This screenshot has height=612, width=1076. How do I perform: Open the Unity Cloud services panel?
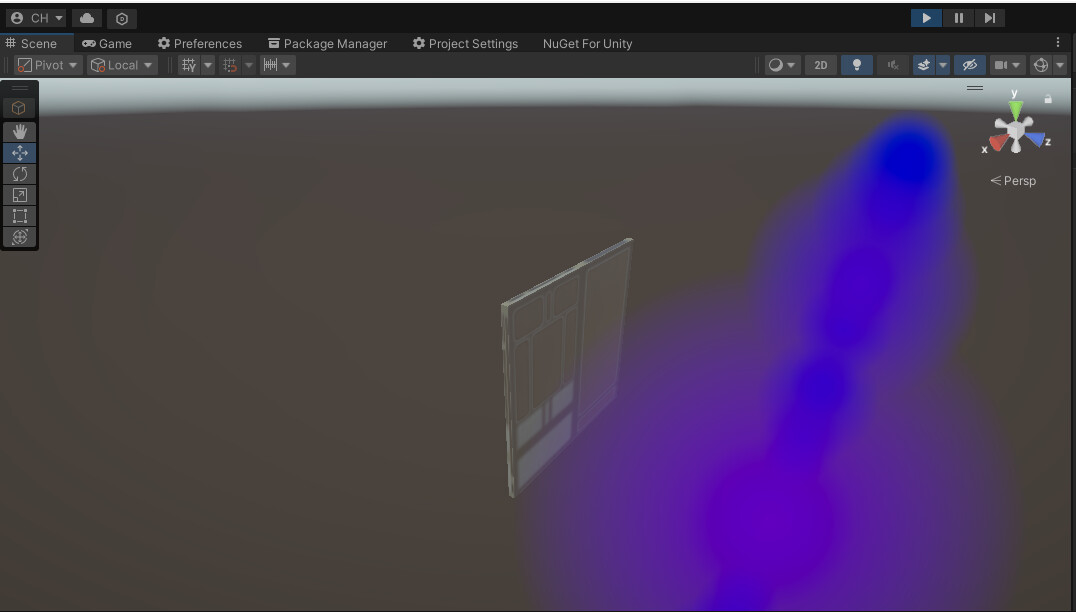pos(85,18)
